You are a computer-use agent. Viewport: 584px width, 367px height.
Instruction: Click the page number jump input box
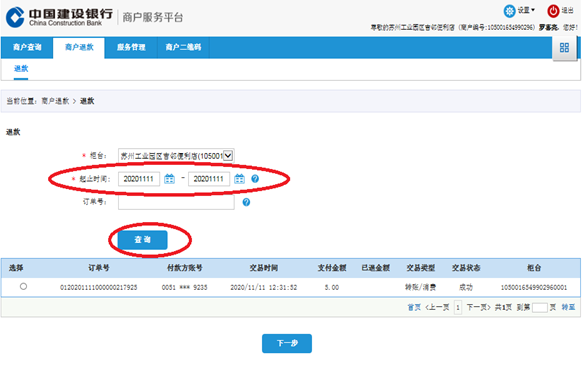tap(540, 307)
